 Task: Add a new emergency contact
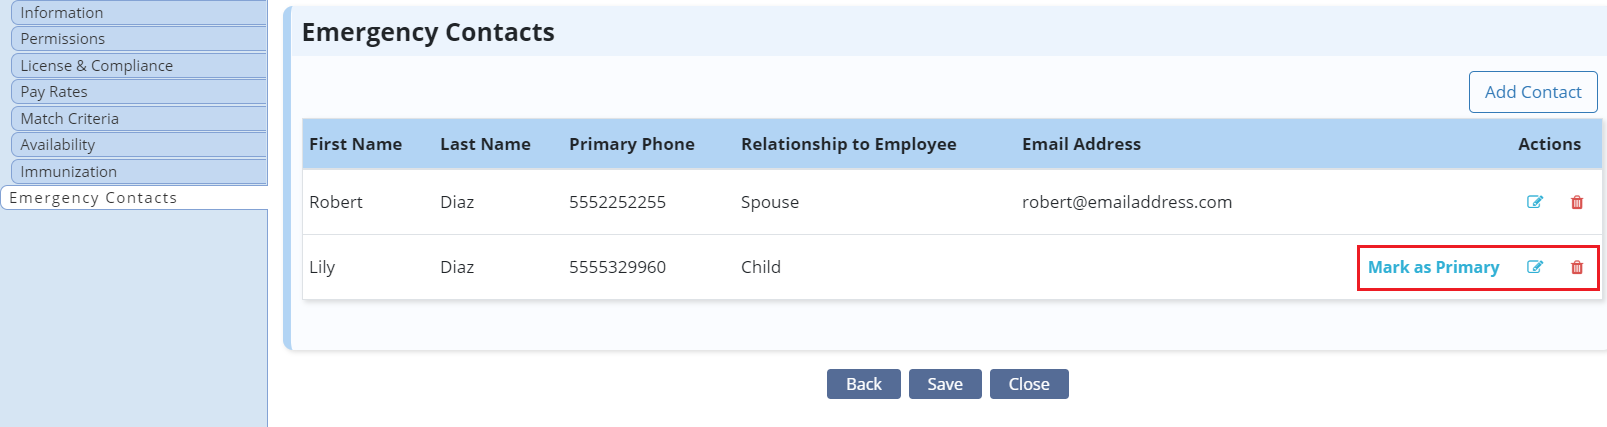tap(1533, 92)
